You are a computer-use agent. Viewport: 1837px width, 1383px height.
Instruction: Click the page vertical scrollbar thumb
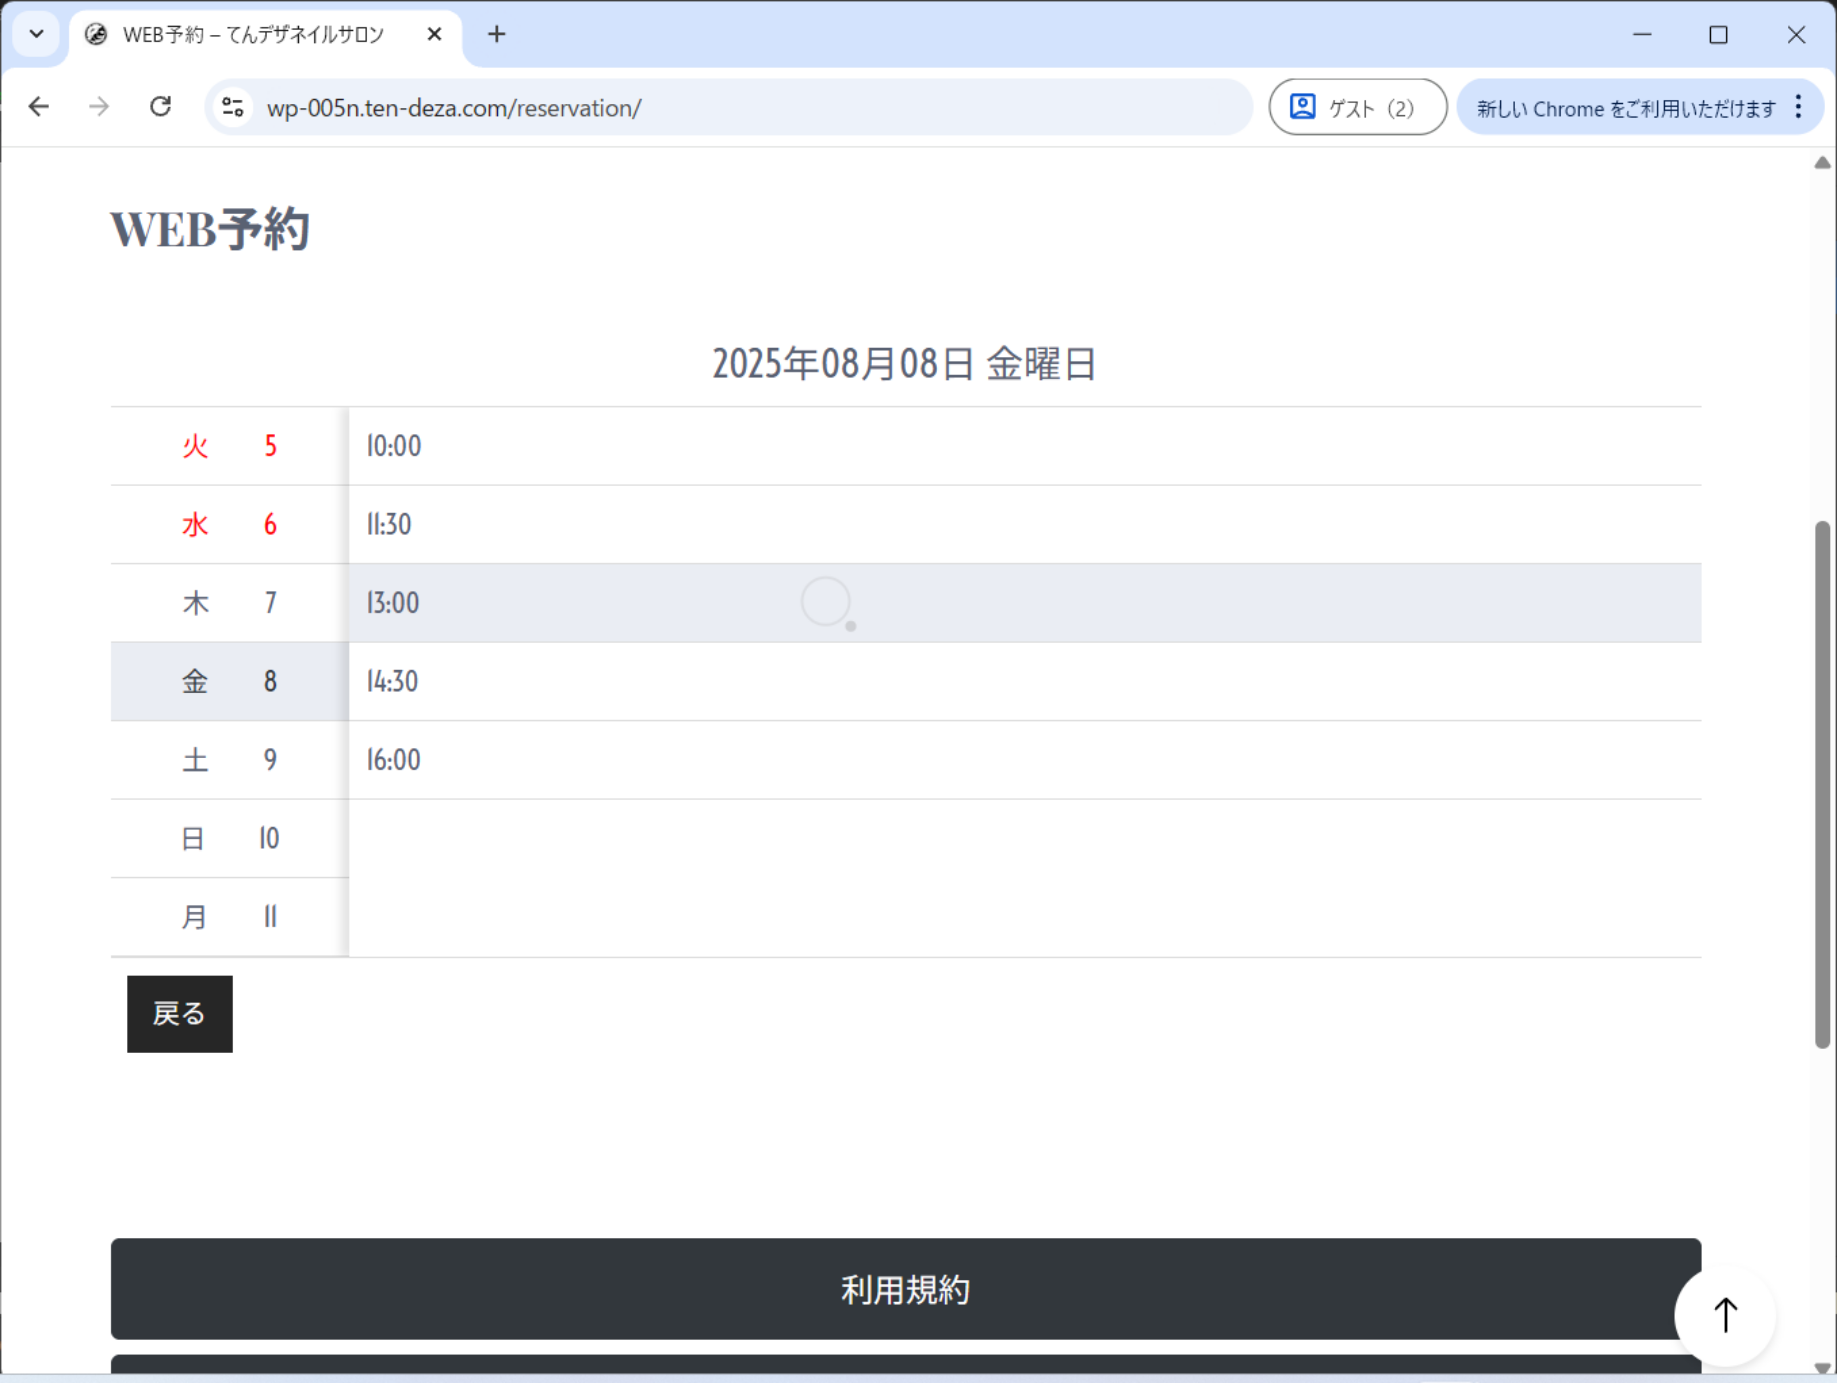[1822, 784]
